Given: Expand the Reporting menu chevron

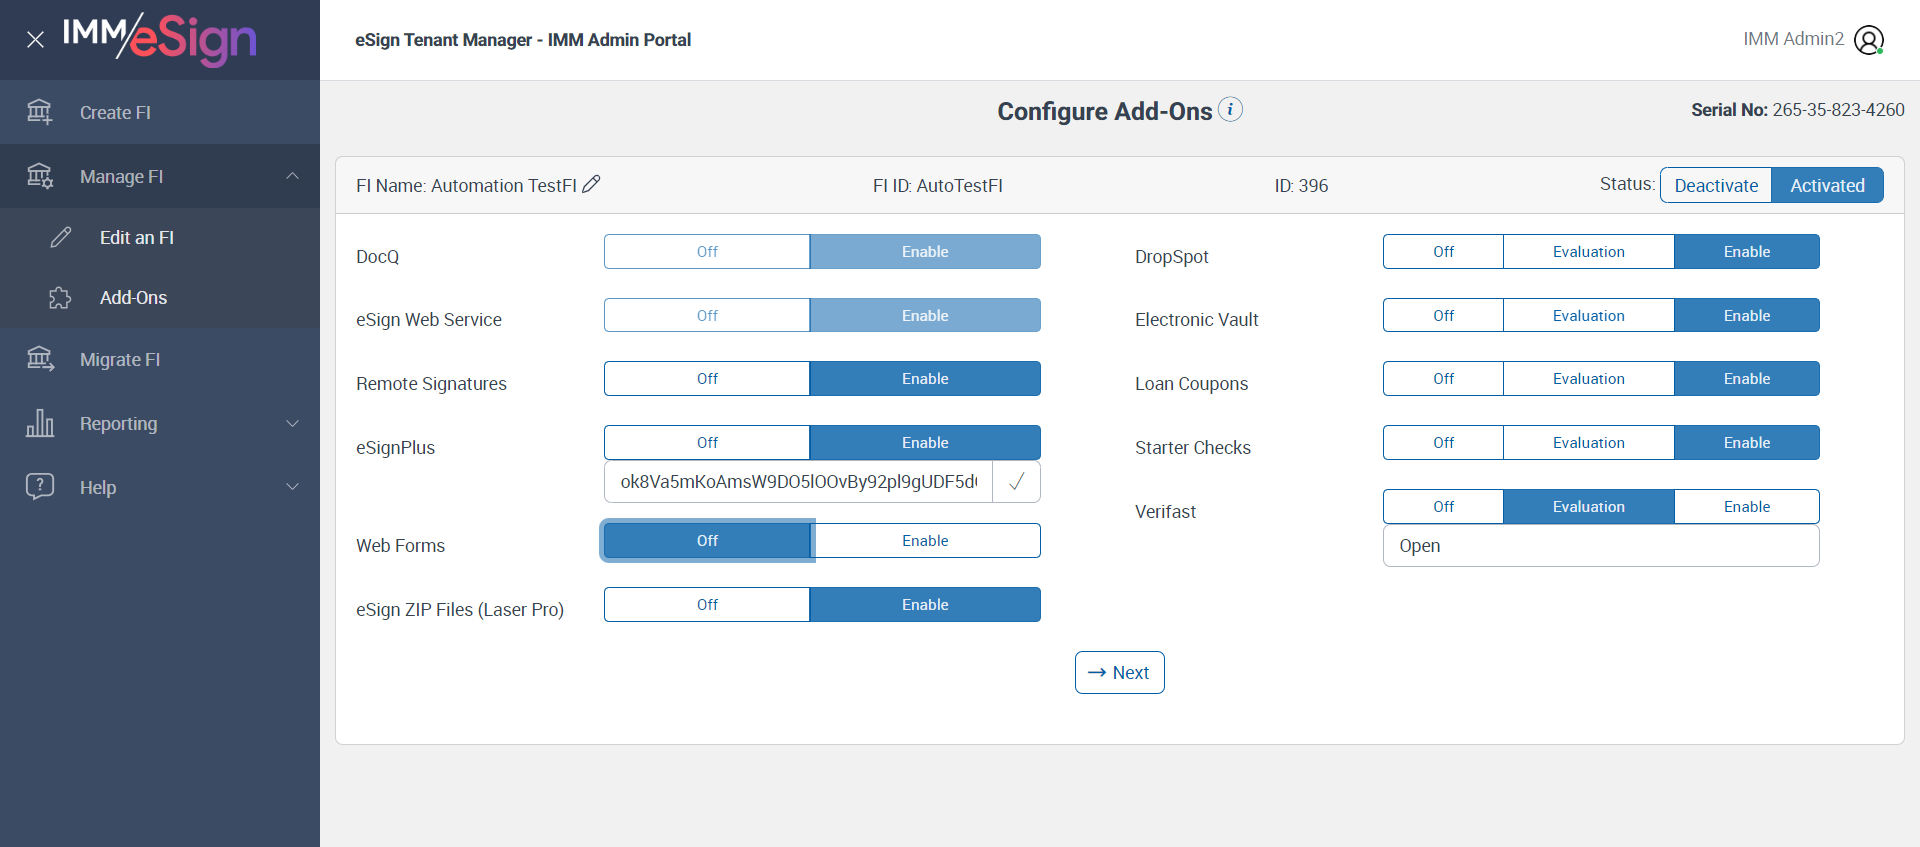Looking at the screenshot, I should [x=292, y=423].
